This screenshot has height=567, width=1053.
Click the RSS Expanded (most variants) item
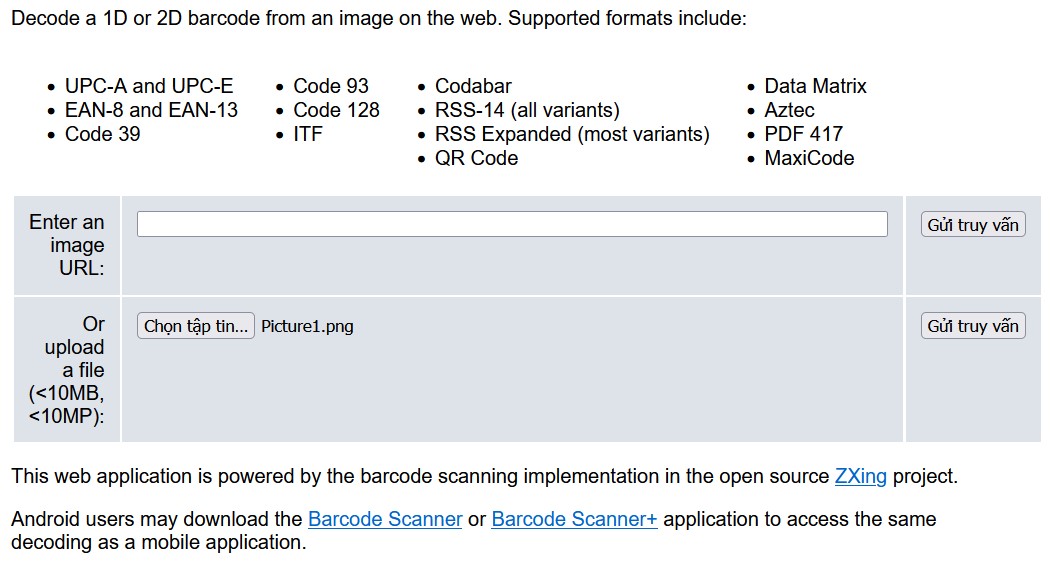572,134
